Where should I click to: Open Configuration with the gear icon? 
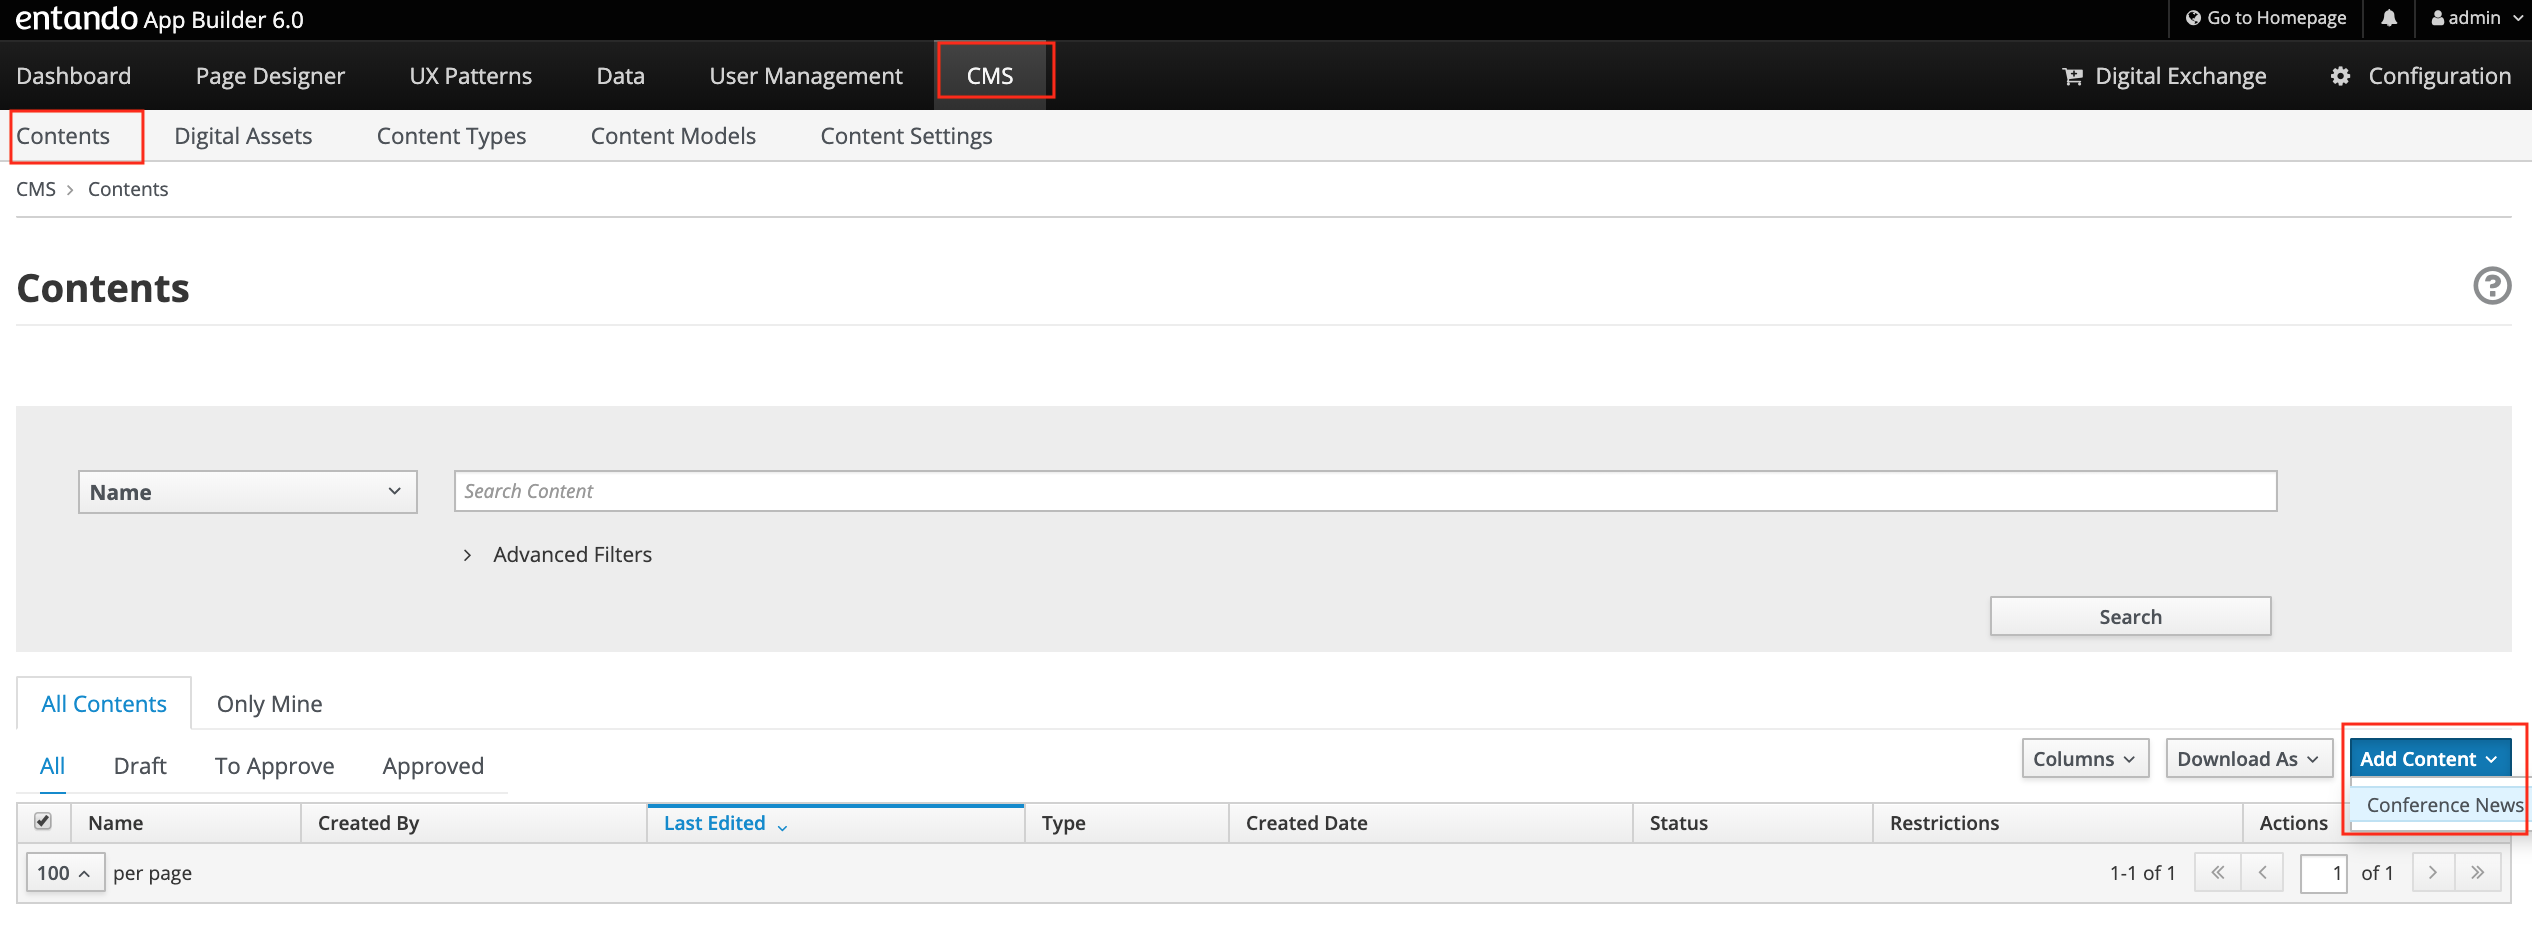(x=2420, y=76)
